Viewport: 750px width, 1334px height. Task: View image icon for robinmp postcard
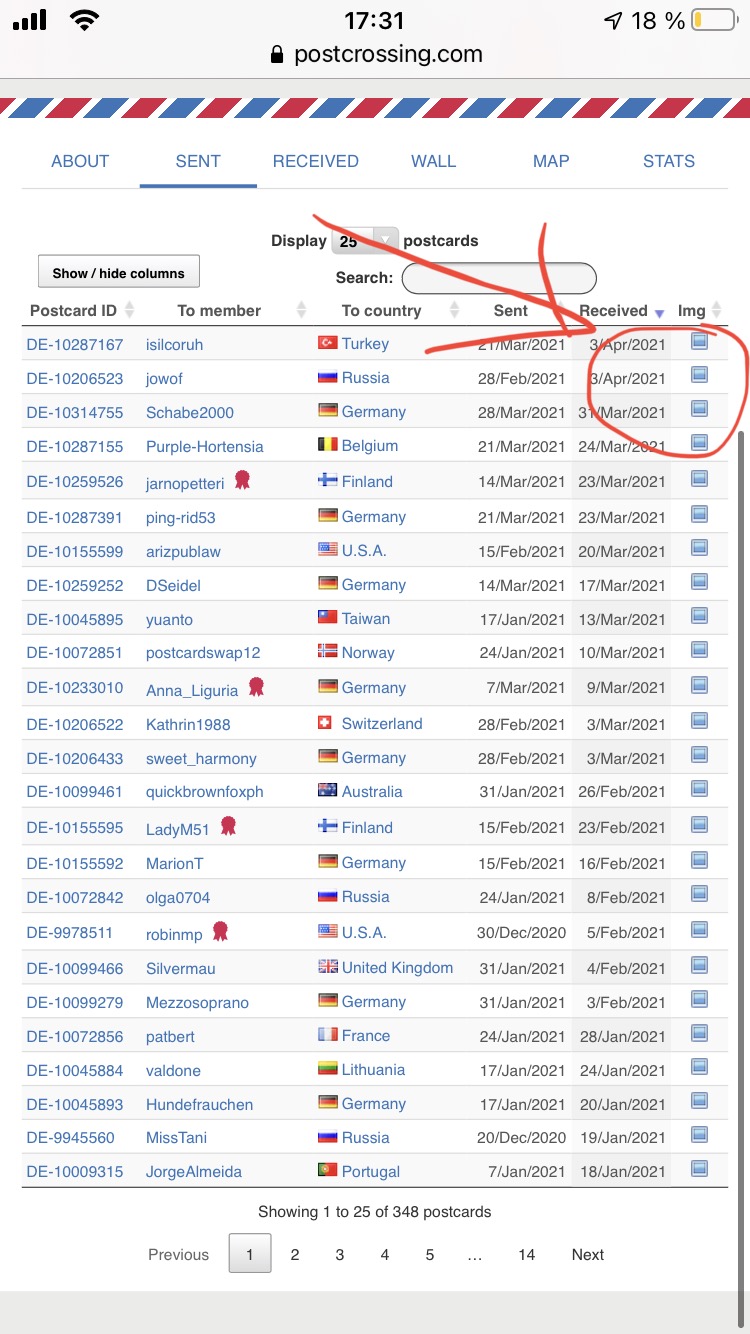pos(700,931)
